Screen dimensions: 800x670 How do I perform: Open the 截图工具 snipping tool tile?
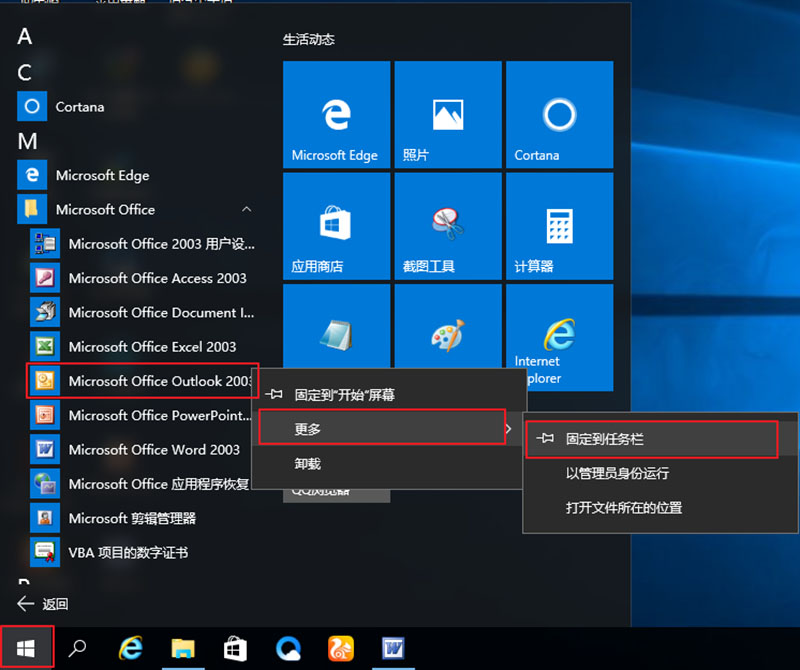448,226
